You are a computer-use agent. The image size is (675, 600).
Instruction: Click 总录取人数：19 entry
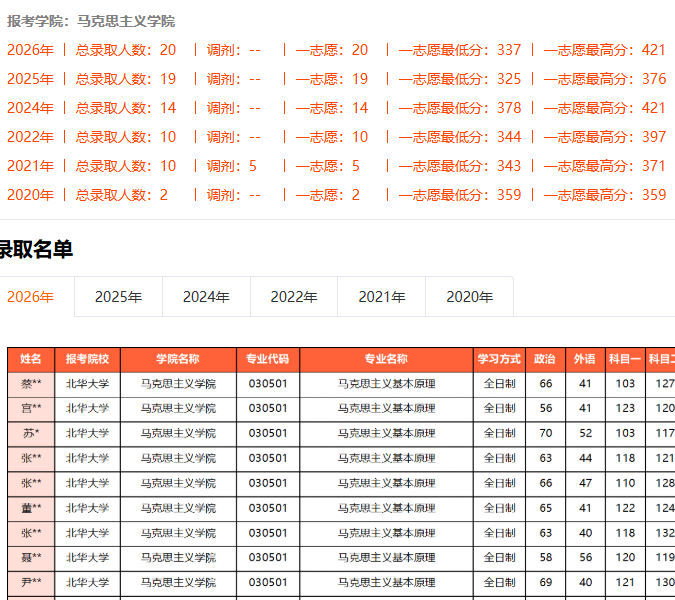click(x=126, y=79)
